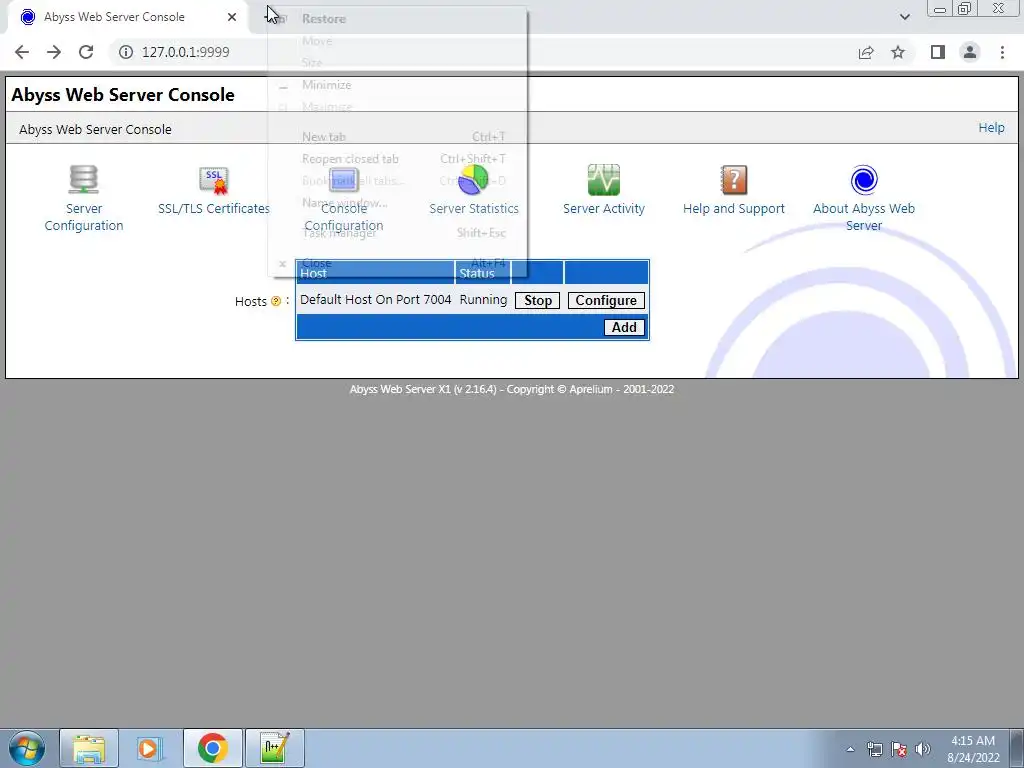This screenshot has height=768, width=1024.
Task: Add a new host
Action: (x=624, y=327)
